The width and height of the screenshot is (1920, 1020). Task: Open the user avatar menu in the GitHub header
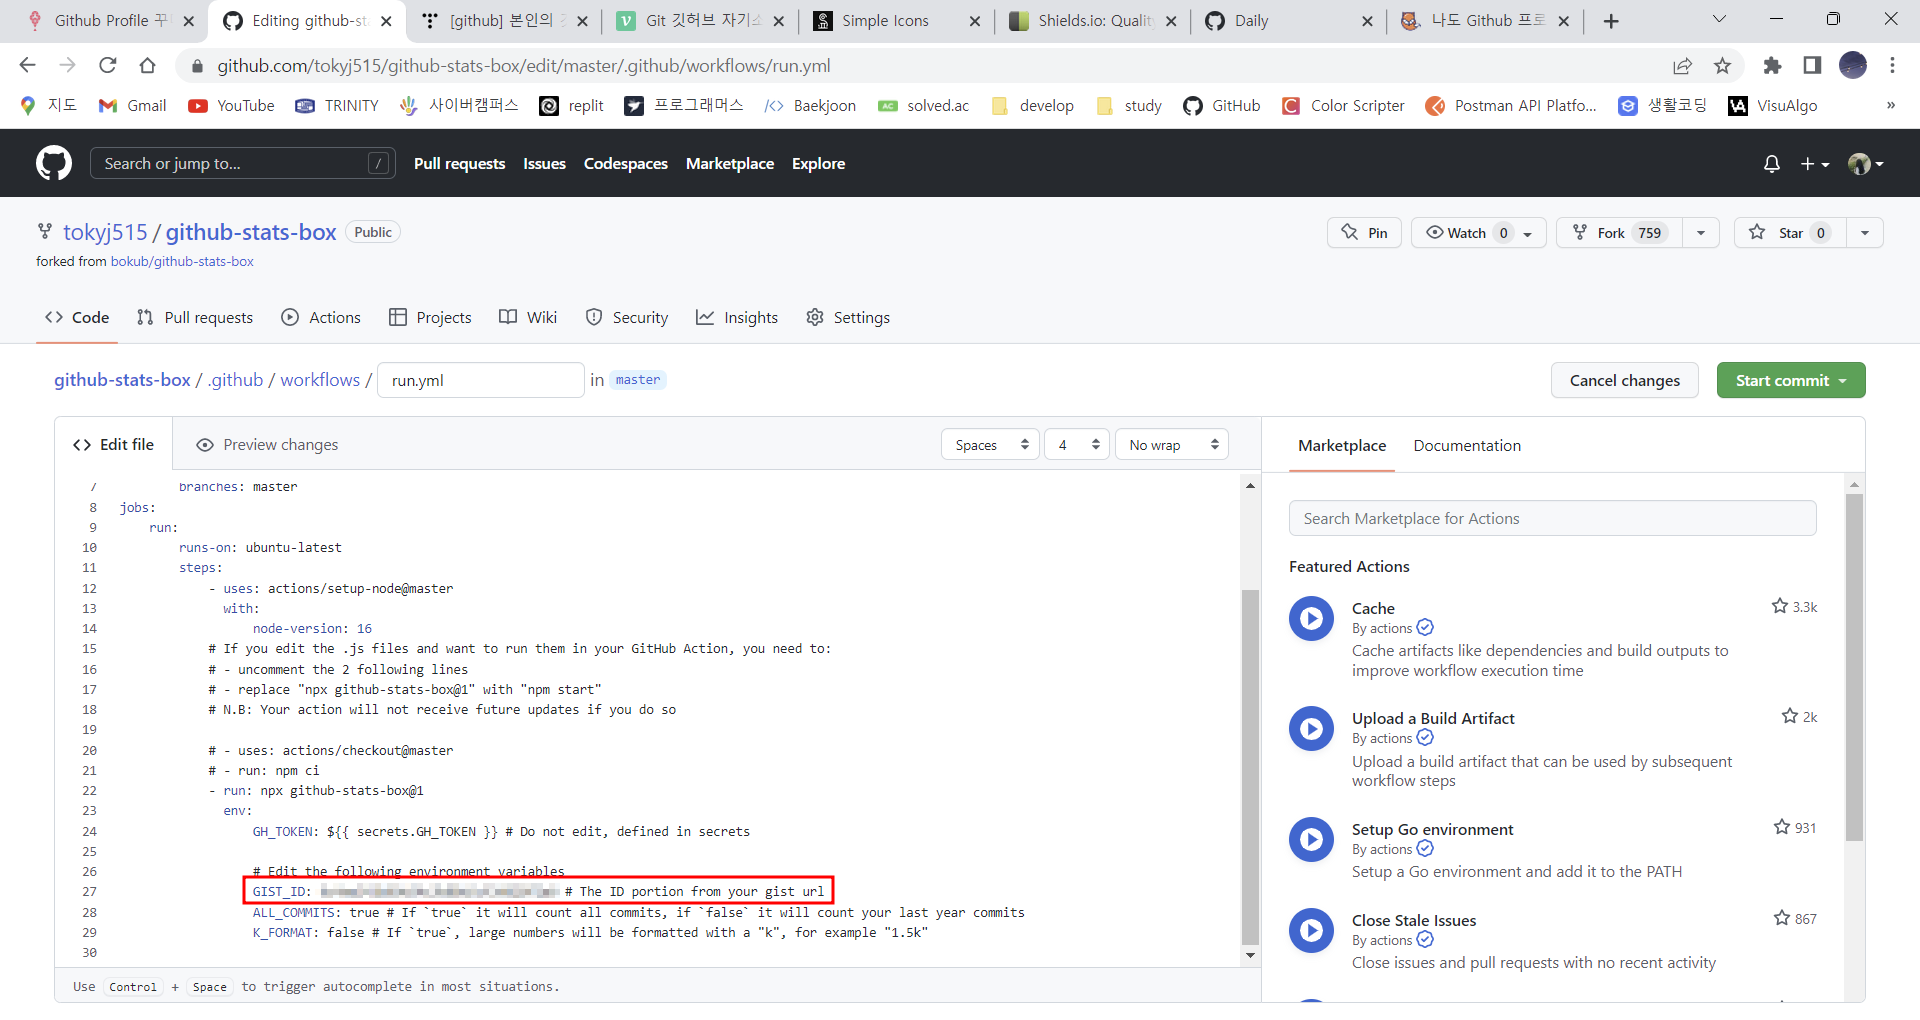pyautogui.click(x=1865, y=164)
